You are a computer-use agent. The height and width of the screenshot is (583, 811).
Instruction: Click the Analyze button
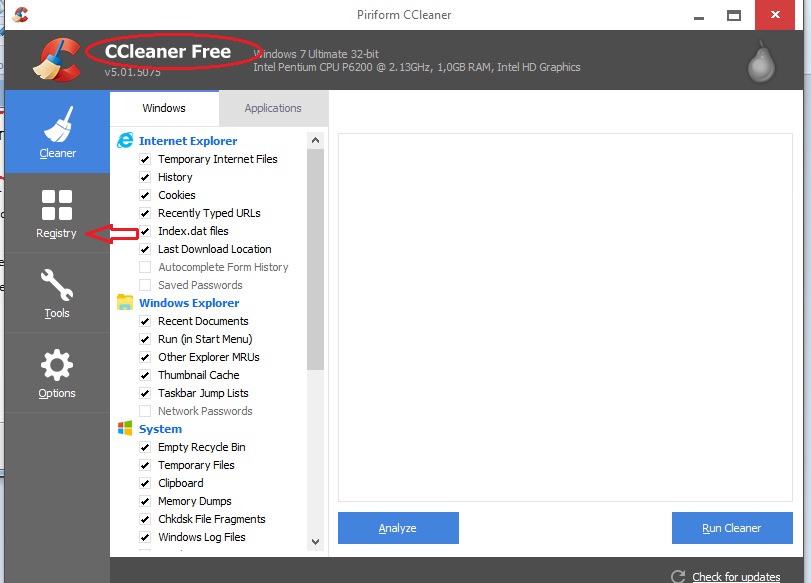pos(398,528)
